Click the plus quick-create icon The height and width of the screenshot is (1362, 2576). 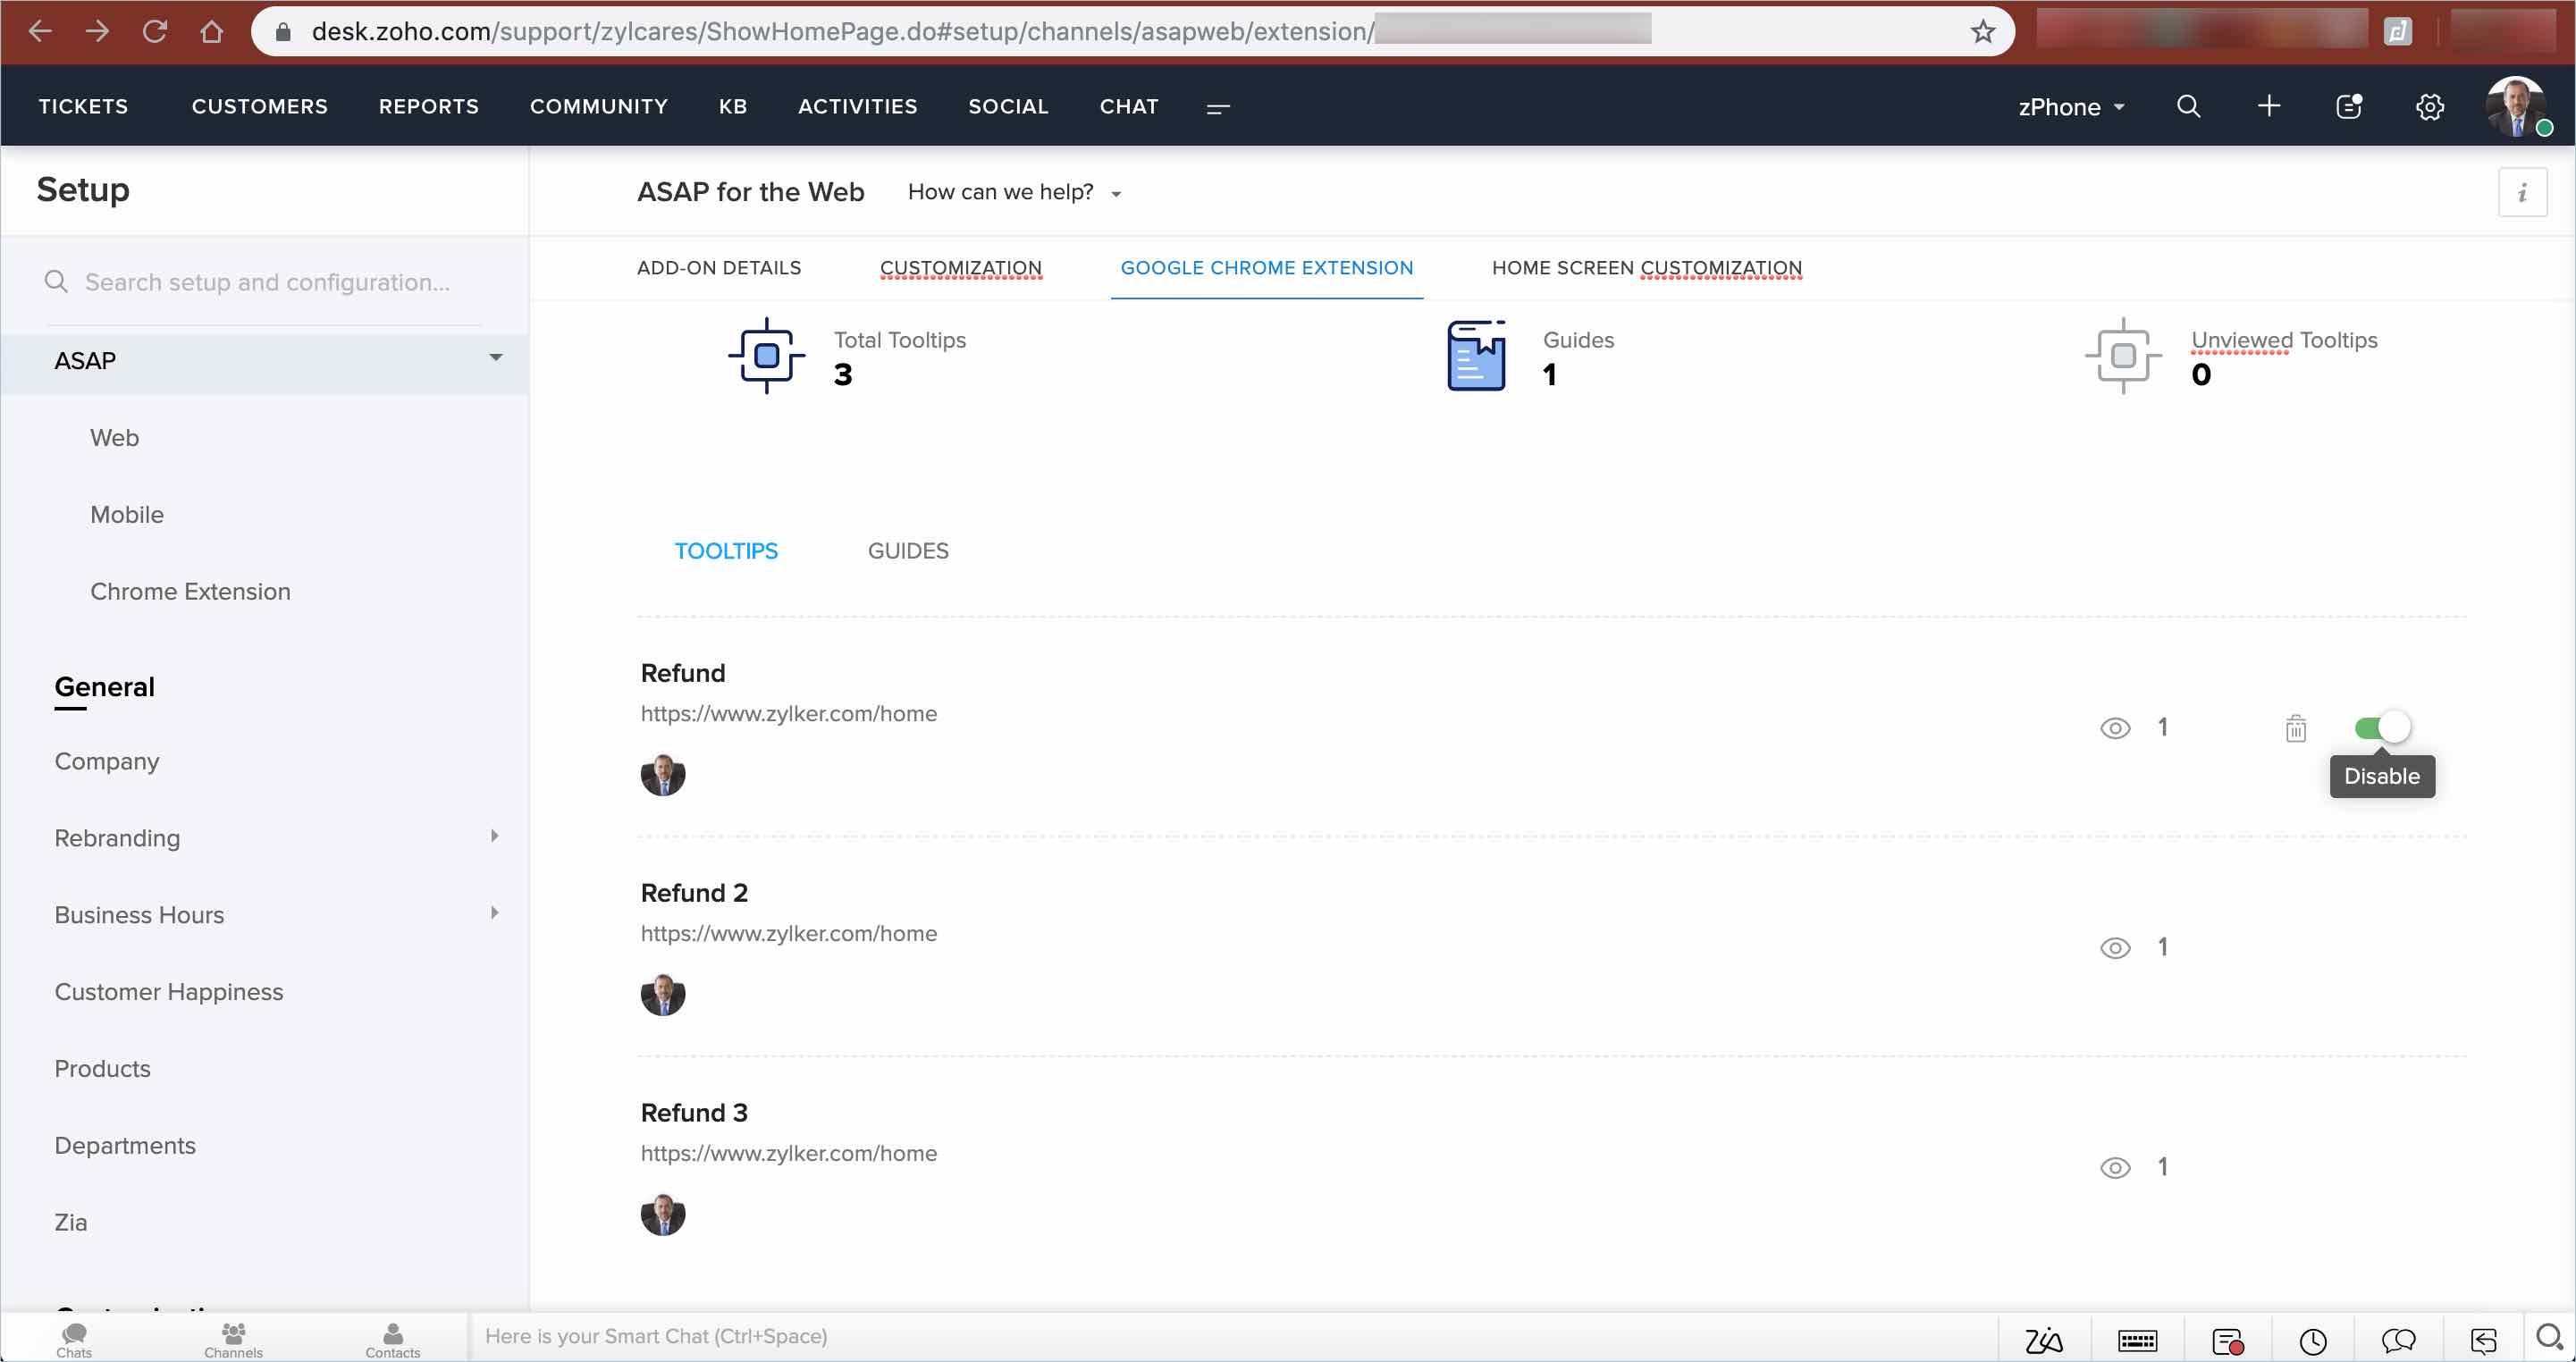[x=2268, y=107]
